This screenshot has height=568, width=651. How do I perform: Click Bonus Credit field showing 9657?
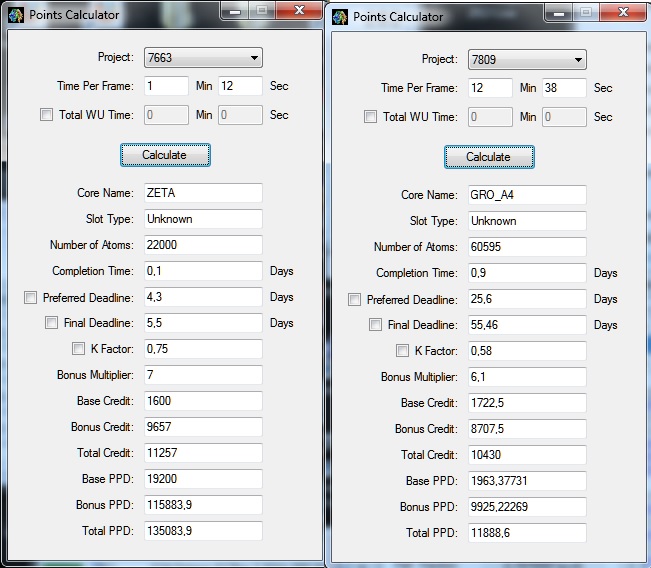pos(203,427)
